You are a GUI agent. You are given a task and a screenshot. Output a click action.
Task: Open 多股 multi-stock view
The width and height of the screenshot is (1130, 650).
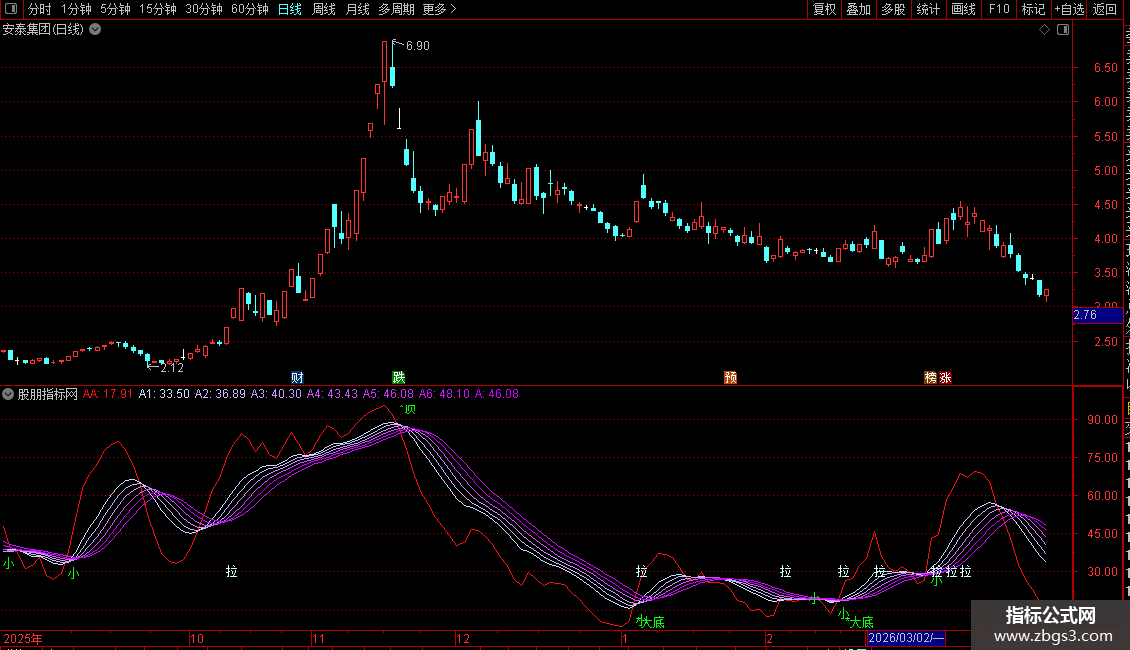point(893,9)
